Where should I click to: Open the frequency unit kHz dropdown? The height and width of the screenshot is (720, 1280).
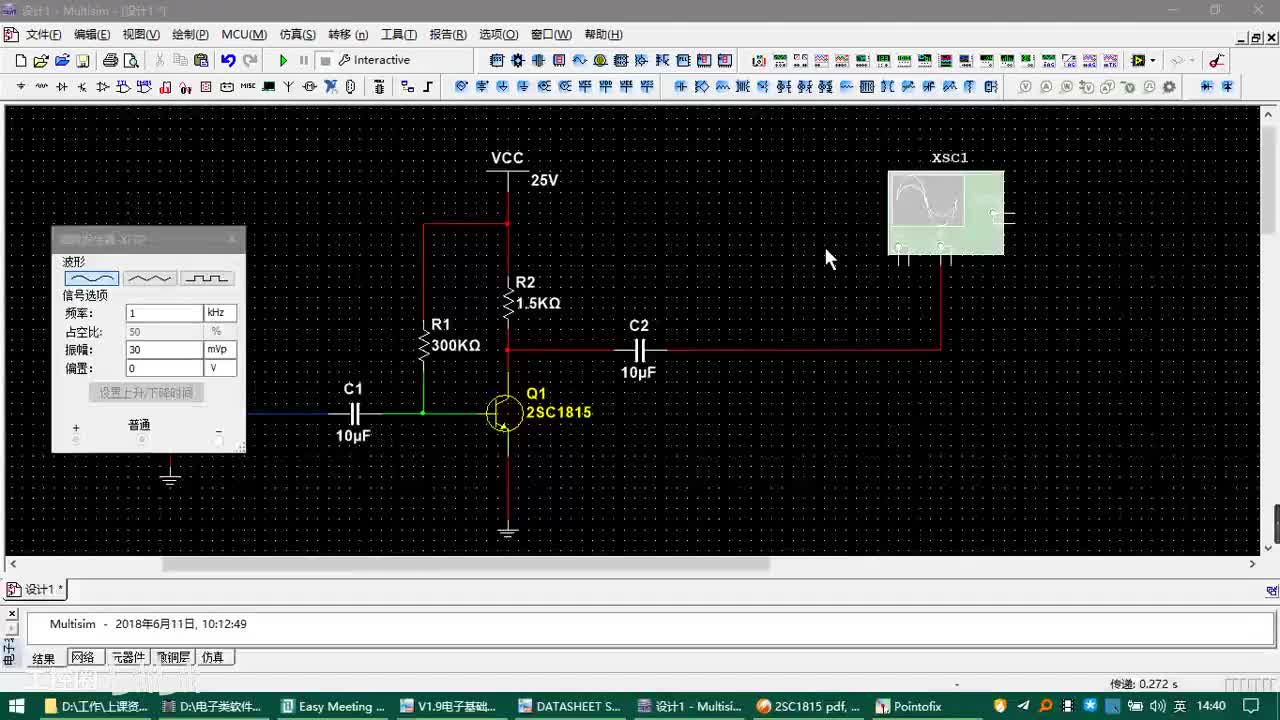[x=220, y=313]
